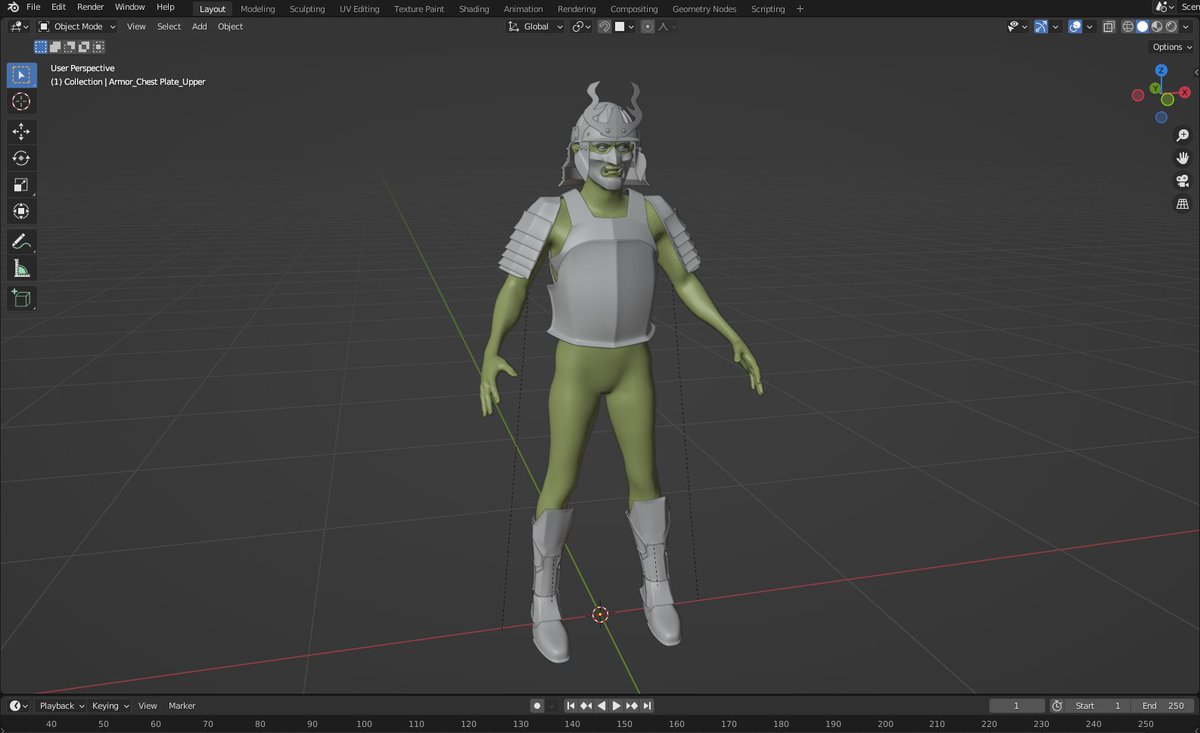Toggle X-ray view
This screenshot has height=733, width=1200.
click(1109, 27)
